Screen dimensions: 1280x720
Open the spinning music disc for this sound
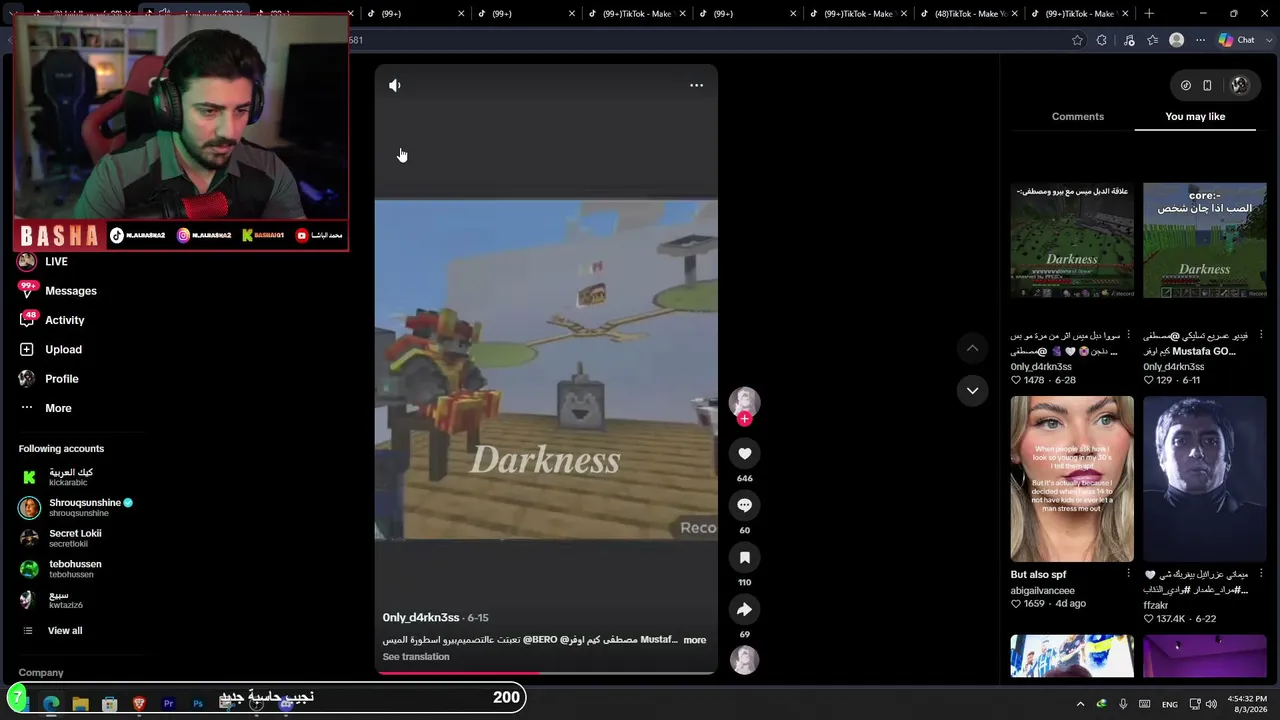coord(744,660)
